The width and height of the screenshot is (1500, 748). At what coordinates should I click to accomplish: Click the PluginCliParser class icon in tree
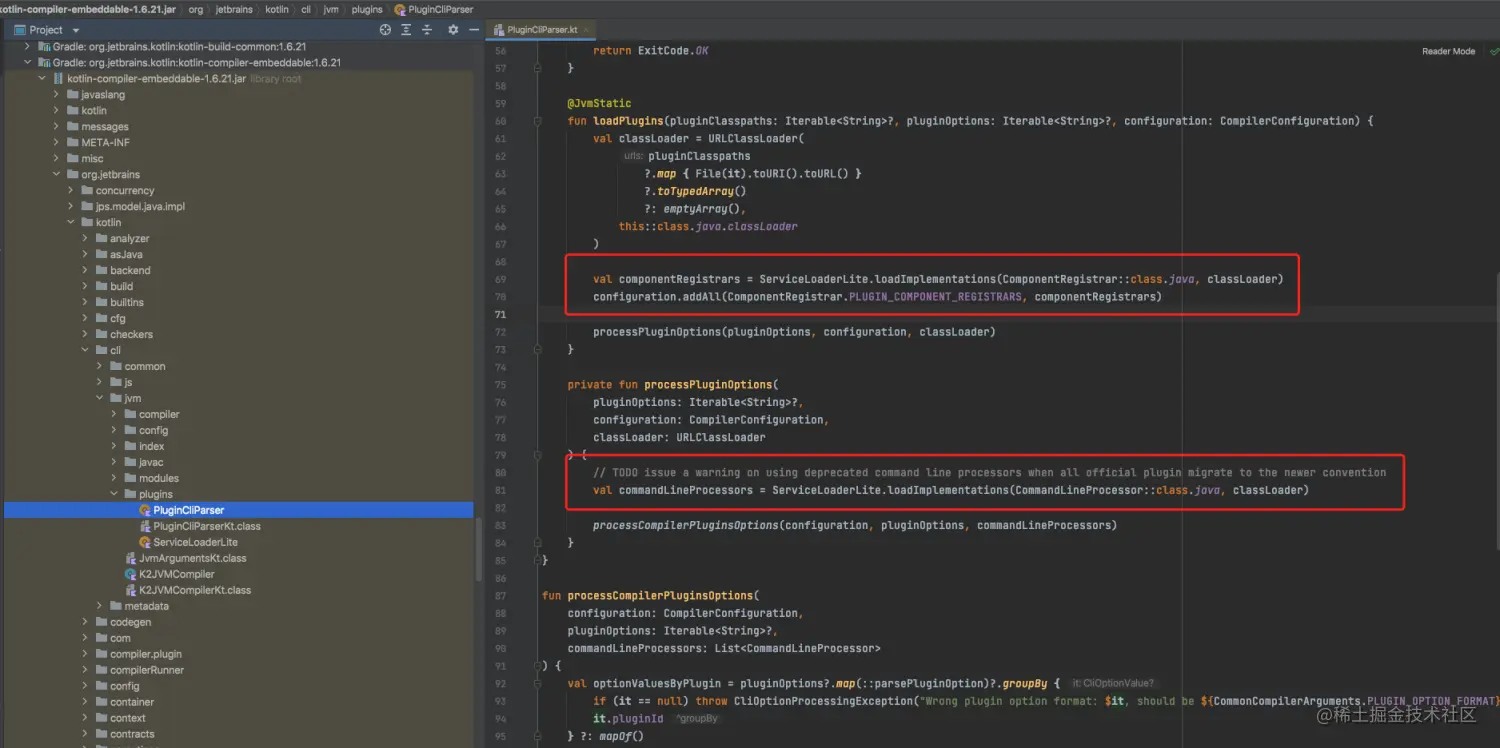tap(145, 510)
